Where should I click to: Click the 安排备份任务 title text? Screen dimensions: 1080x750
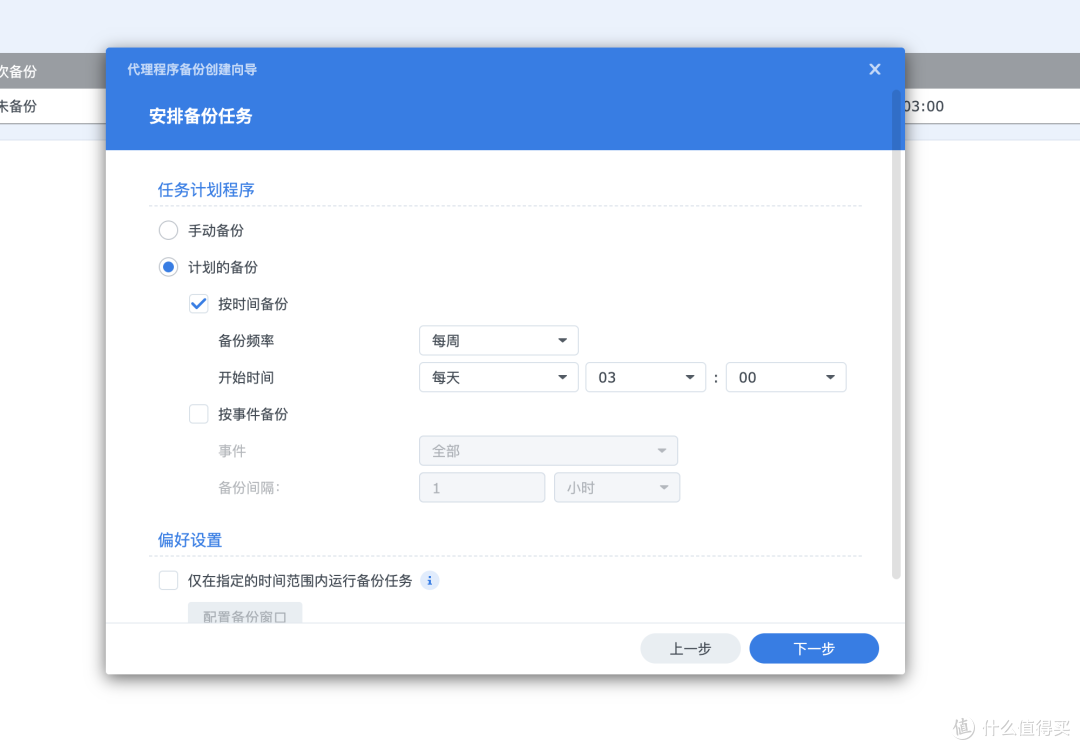[x=200, y=116]
